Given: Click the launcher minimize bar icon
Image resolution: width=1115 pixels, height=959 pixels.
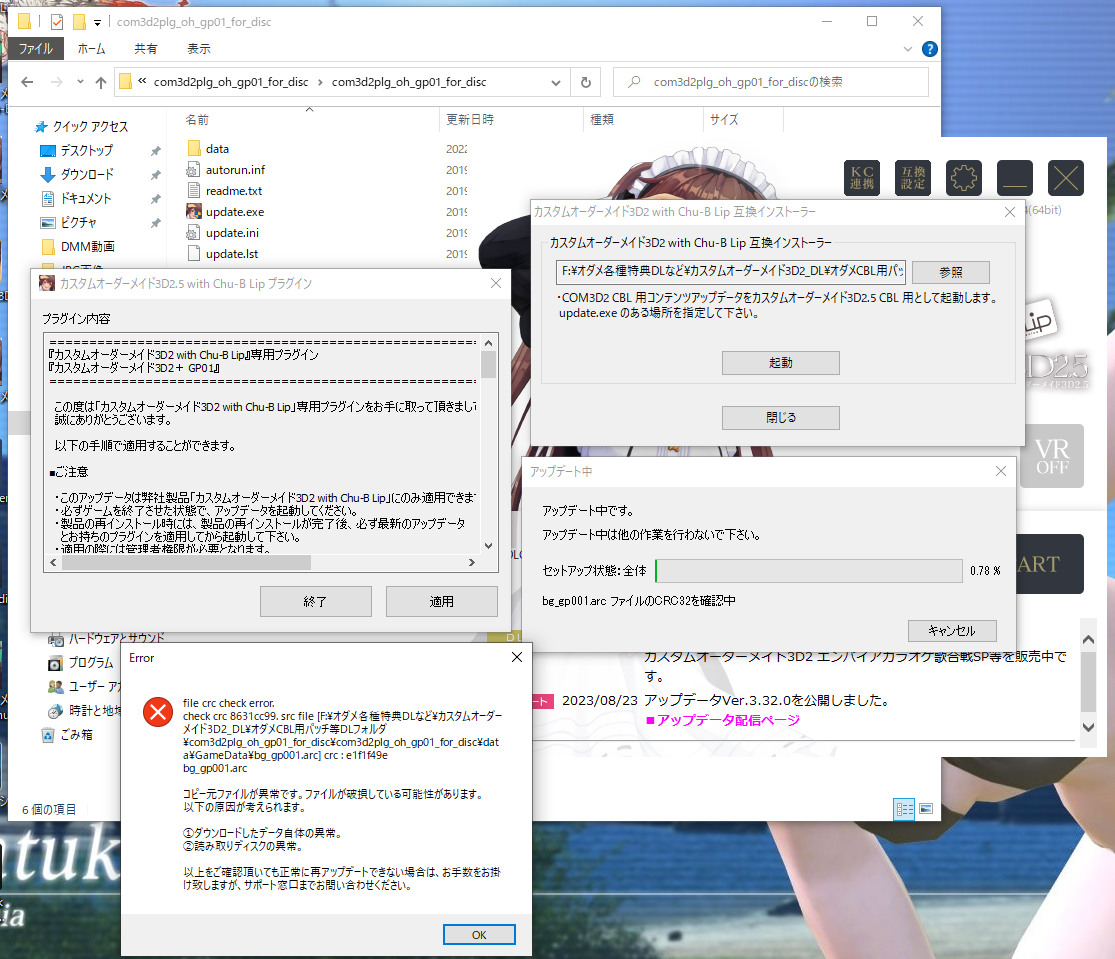Looking at the screenshot, I should pyautogui.click(x=1015, y=178).
